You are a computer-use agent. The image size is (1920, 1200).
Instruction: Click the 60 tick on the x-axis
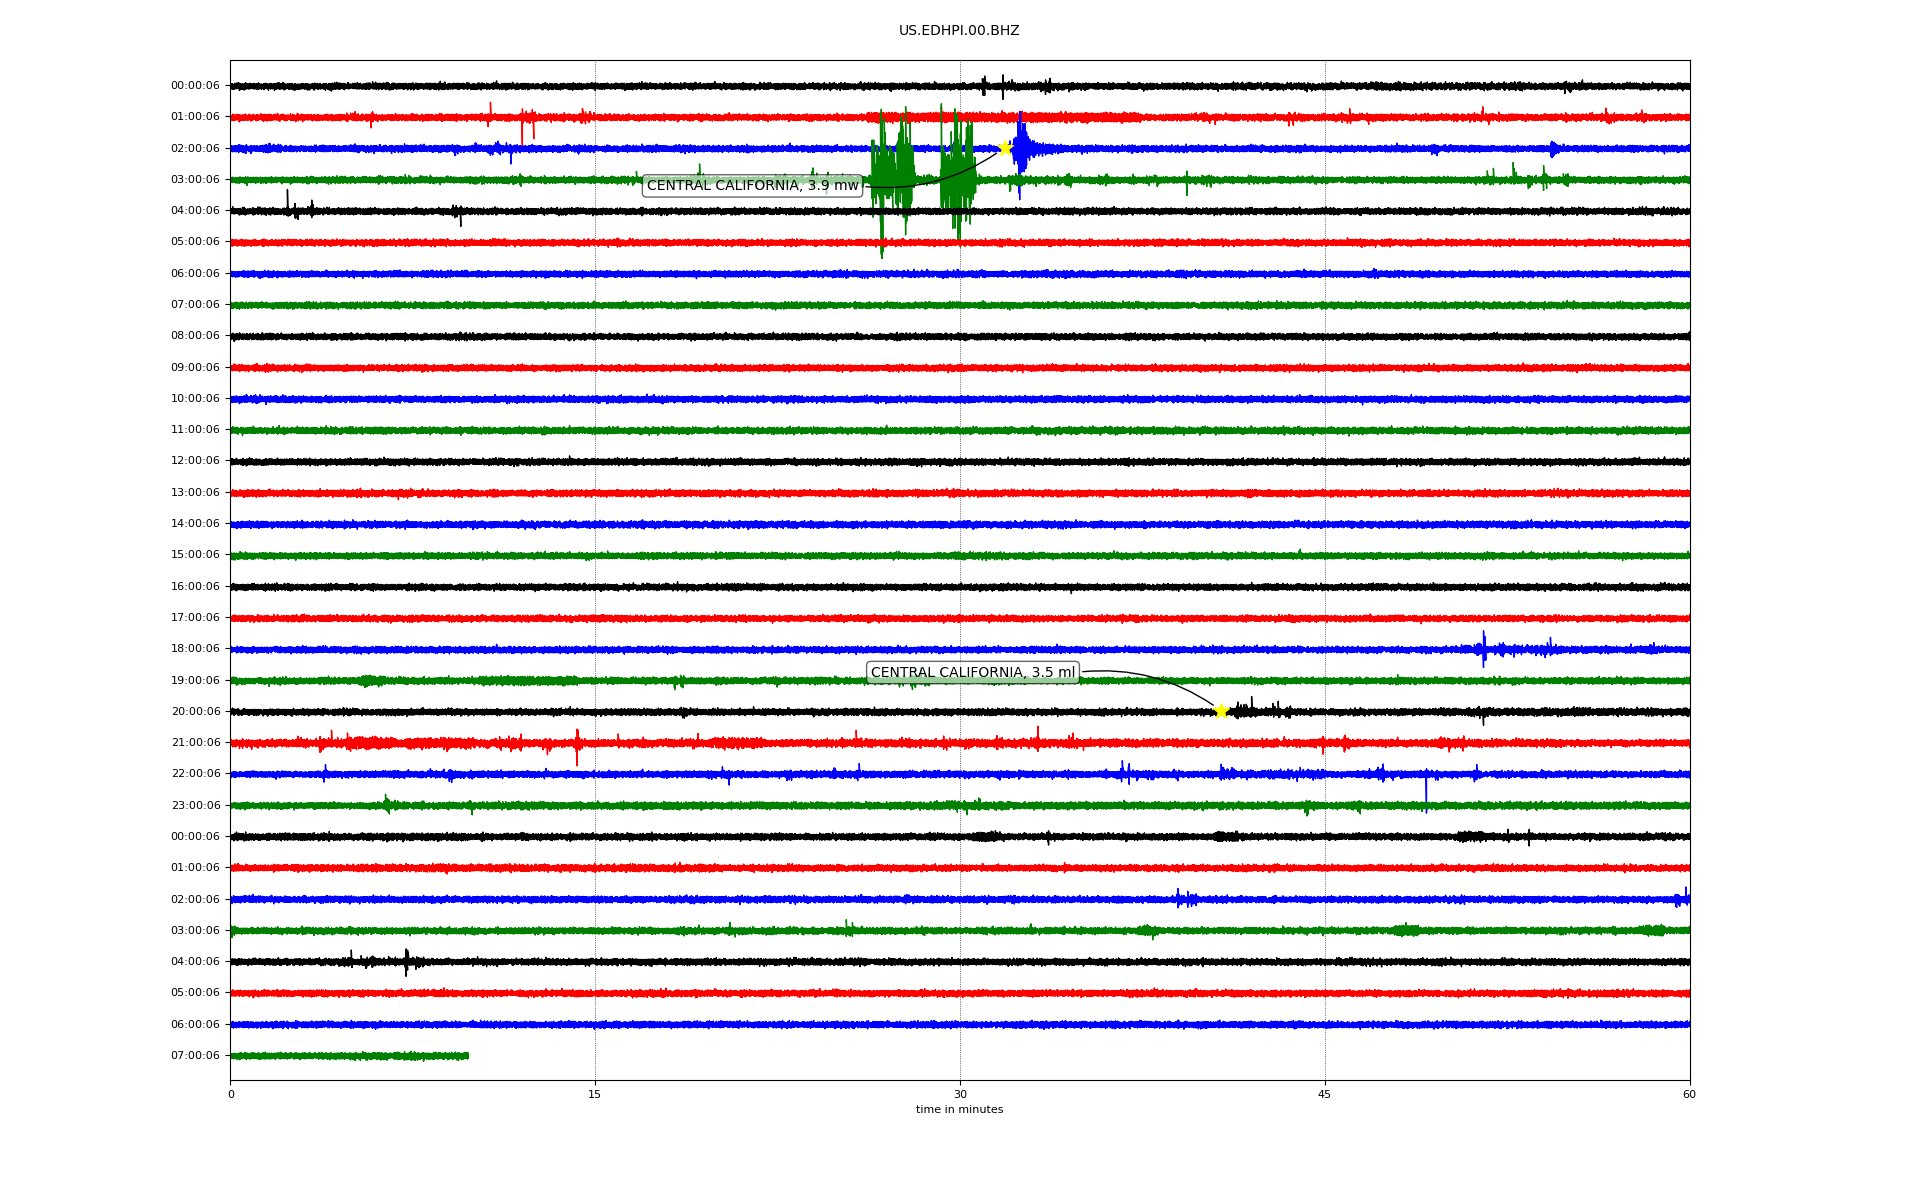(1689, 1094)
